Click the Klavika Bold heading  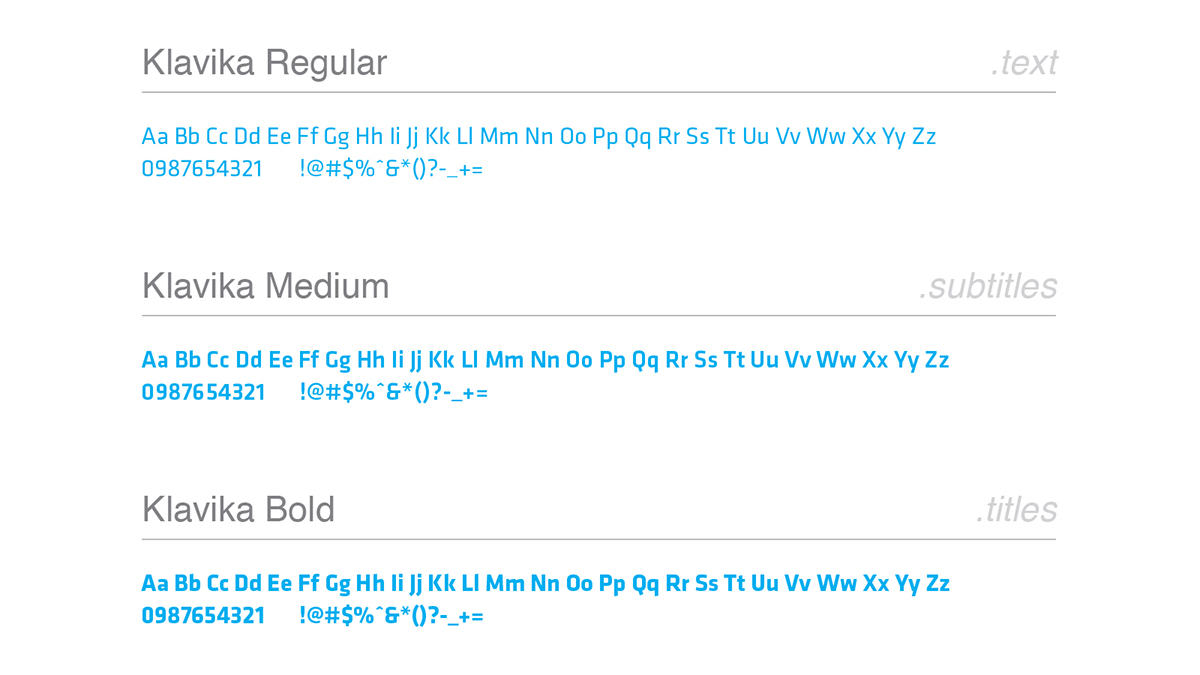pos(238,510)
